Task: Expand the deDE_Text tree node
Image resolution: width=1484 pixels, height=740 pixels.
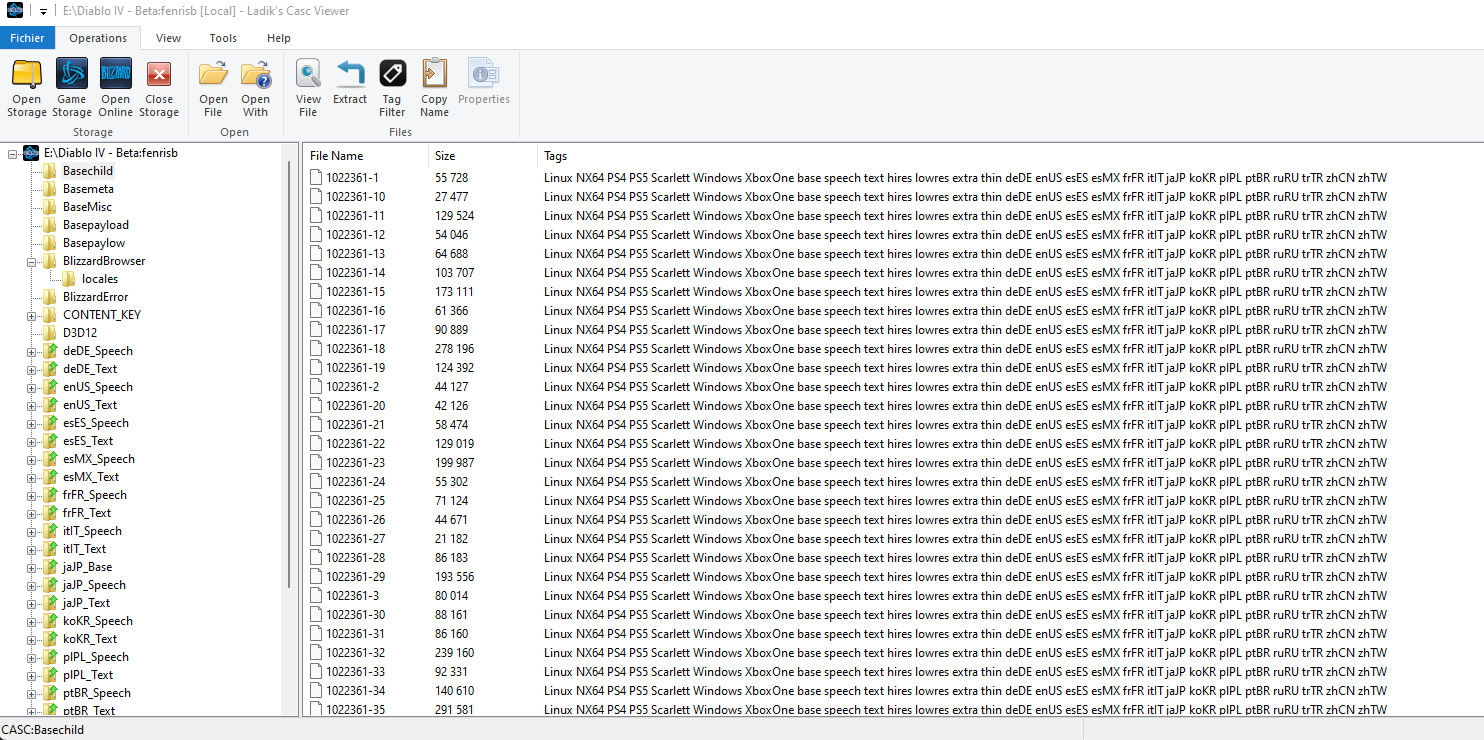Action: coord(31,369)
